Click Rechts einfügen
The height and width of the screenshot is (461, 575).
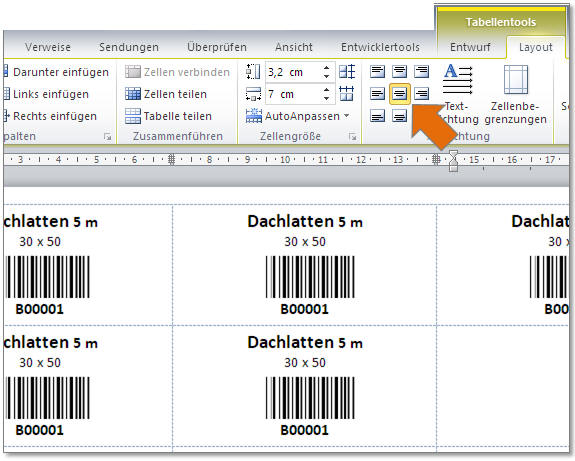(x=51, y=116)
